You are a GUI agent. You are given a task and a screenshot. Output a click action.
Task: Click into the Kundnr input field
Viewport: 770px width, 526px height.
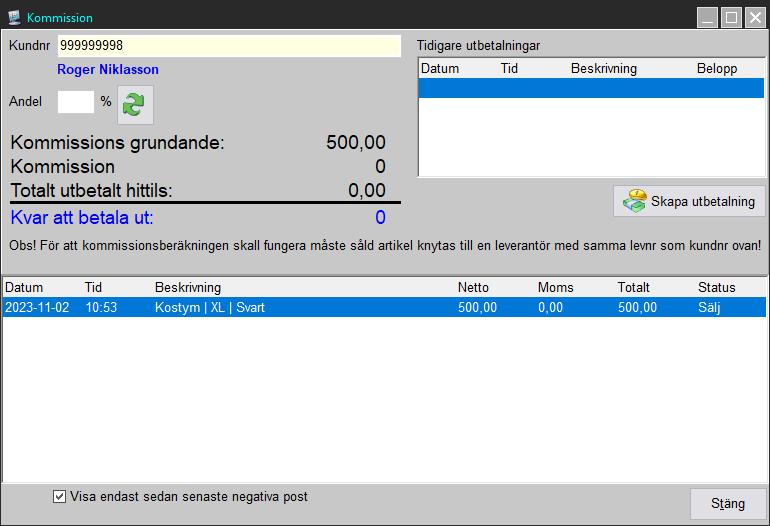pos(229,46)
